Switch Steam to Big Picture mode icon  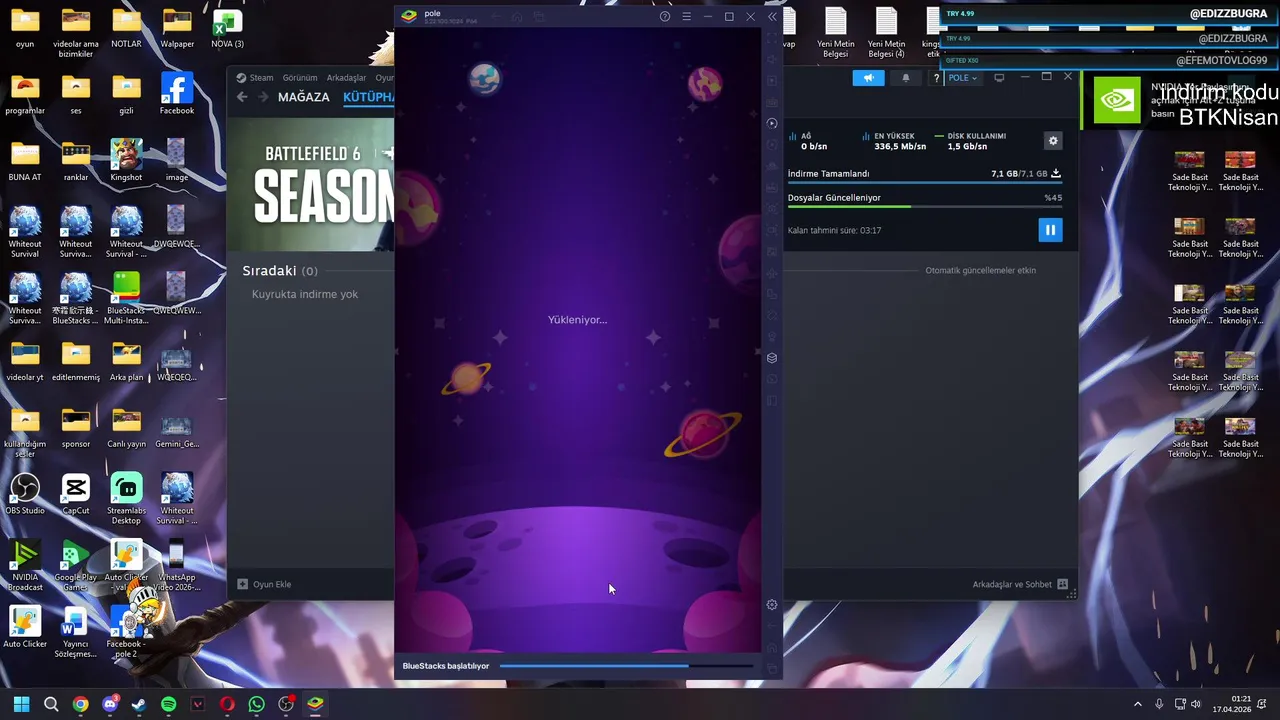[x=998, y=78]
